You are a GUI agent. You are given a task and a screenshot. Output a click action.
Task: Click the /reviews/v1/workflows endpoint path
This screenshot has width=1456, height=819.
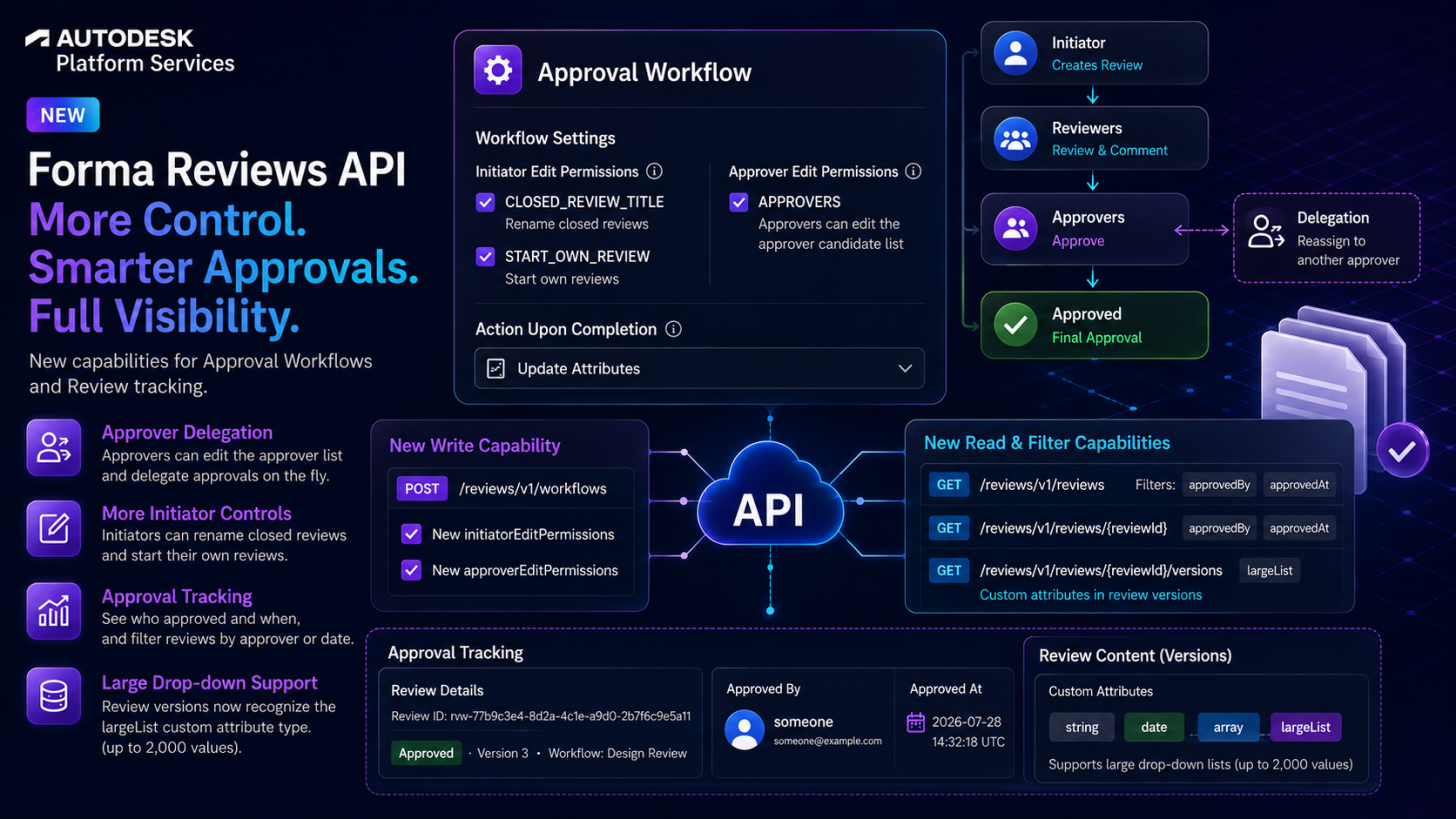tap(532, 489)
